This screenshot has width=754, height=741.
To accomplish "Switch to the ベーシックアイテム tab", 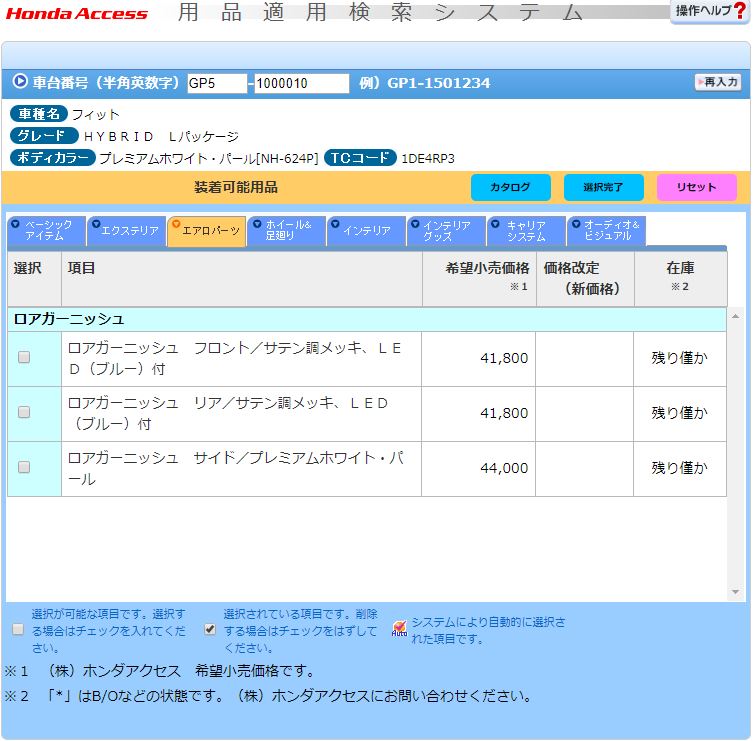I will pyautogui.click(x=47, y=231).
